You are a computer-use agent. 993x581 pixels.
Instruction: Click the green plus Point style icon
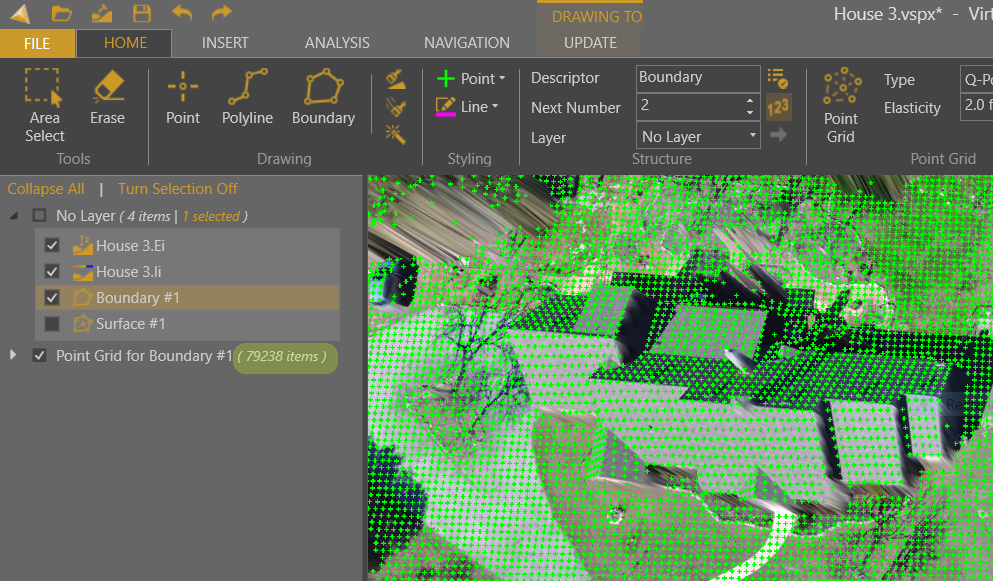click(x=446, y=79)
